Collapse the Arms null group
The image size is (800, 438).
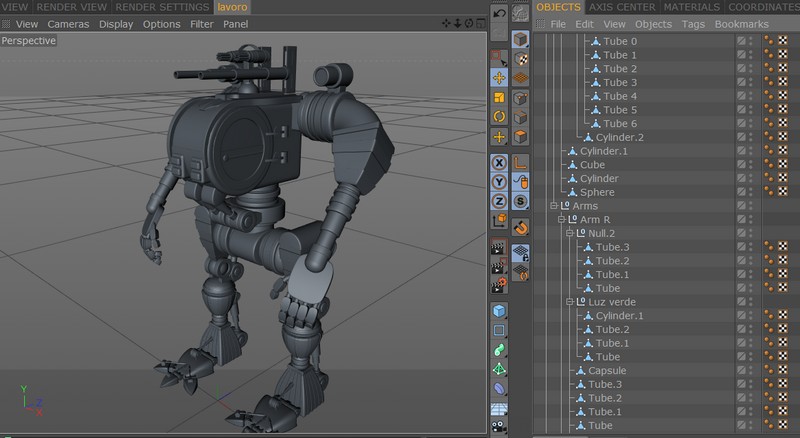coord(553,206)
